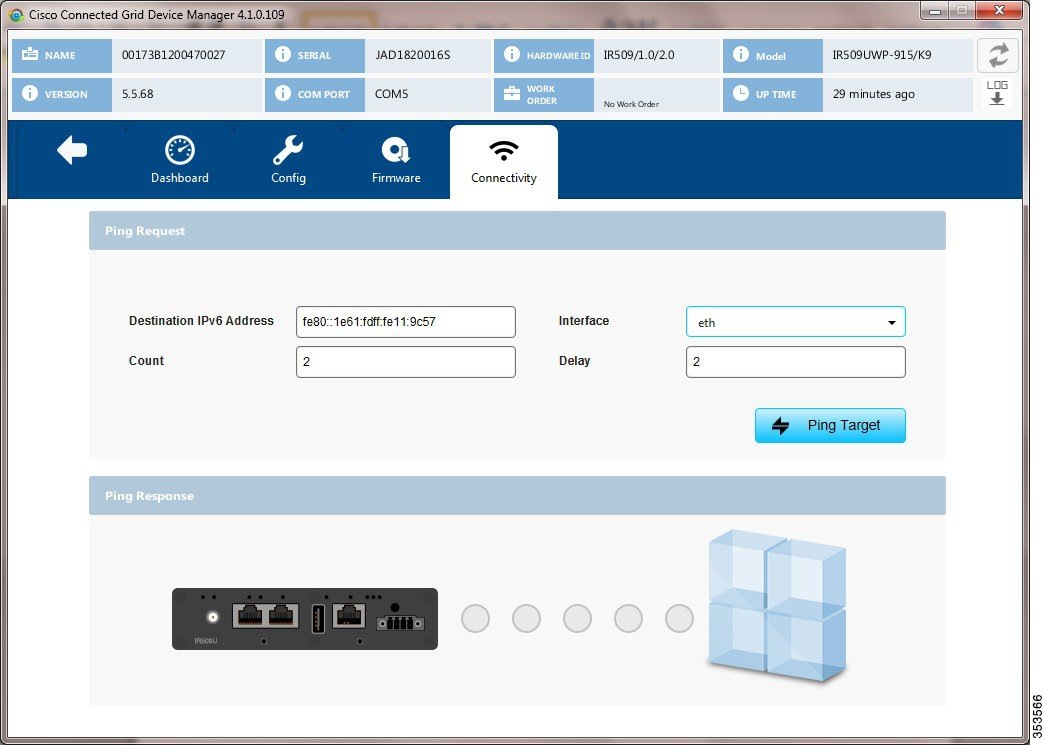The image size is (1045, 745).
Task: Click the first ping status circle
Action: pyautogui.click(x=475, y=618)
